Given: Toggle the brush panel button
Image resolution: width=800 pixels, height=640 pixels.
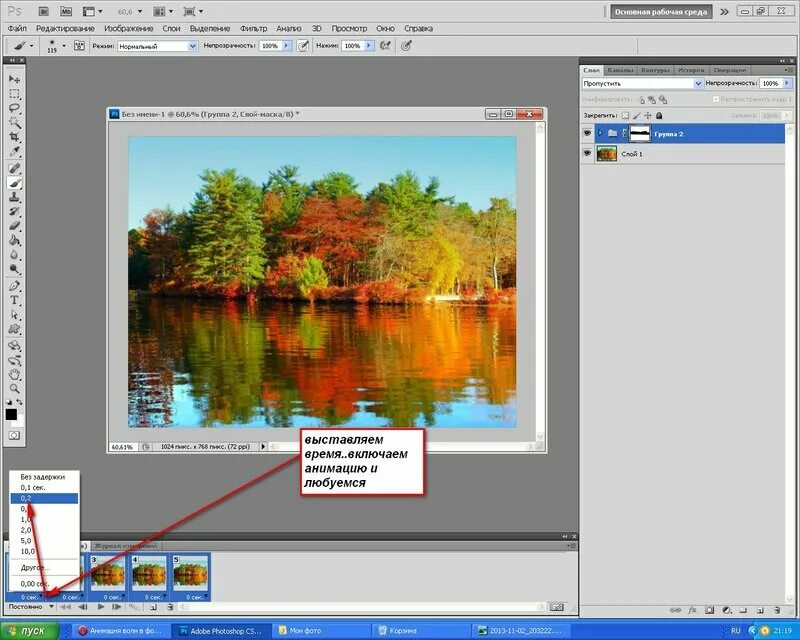Looking at the screenshot, I should 79,46.
